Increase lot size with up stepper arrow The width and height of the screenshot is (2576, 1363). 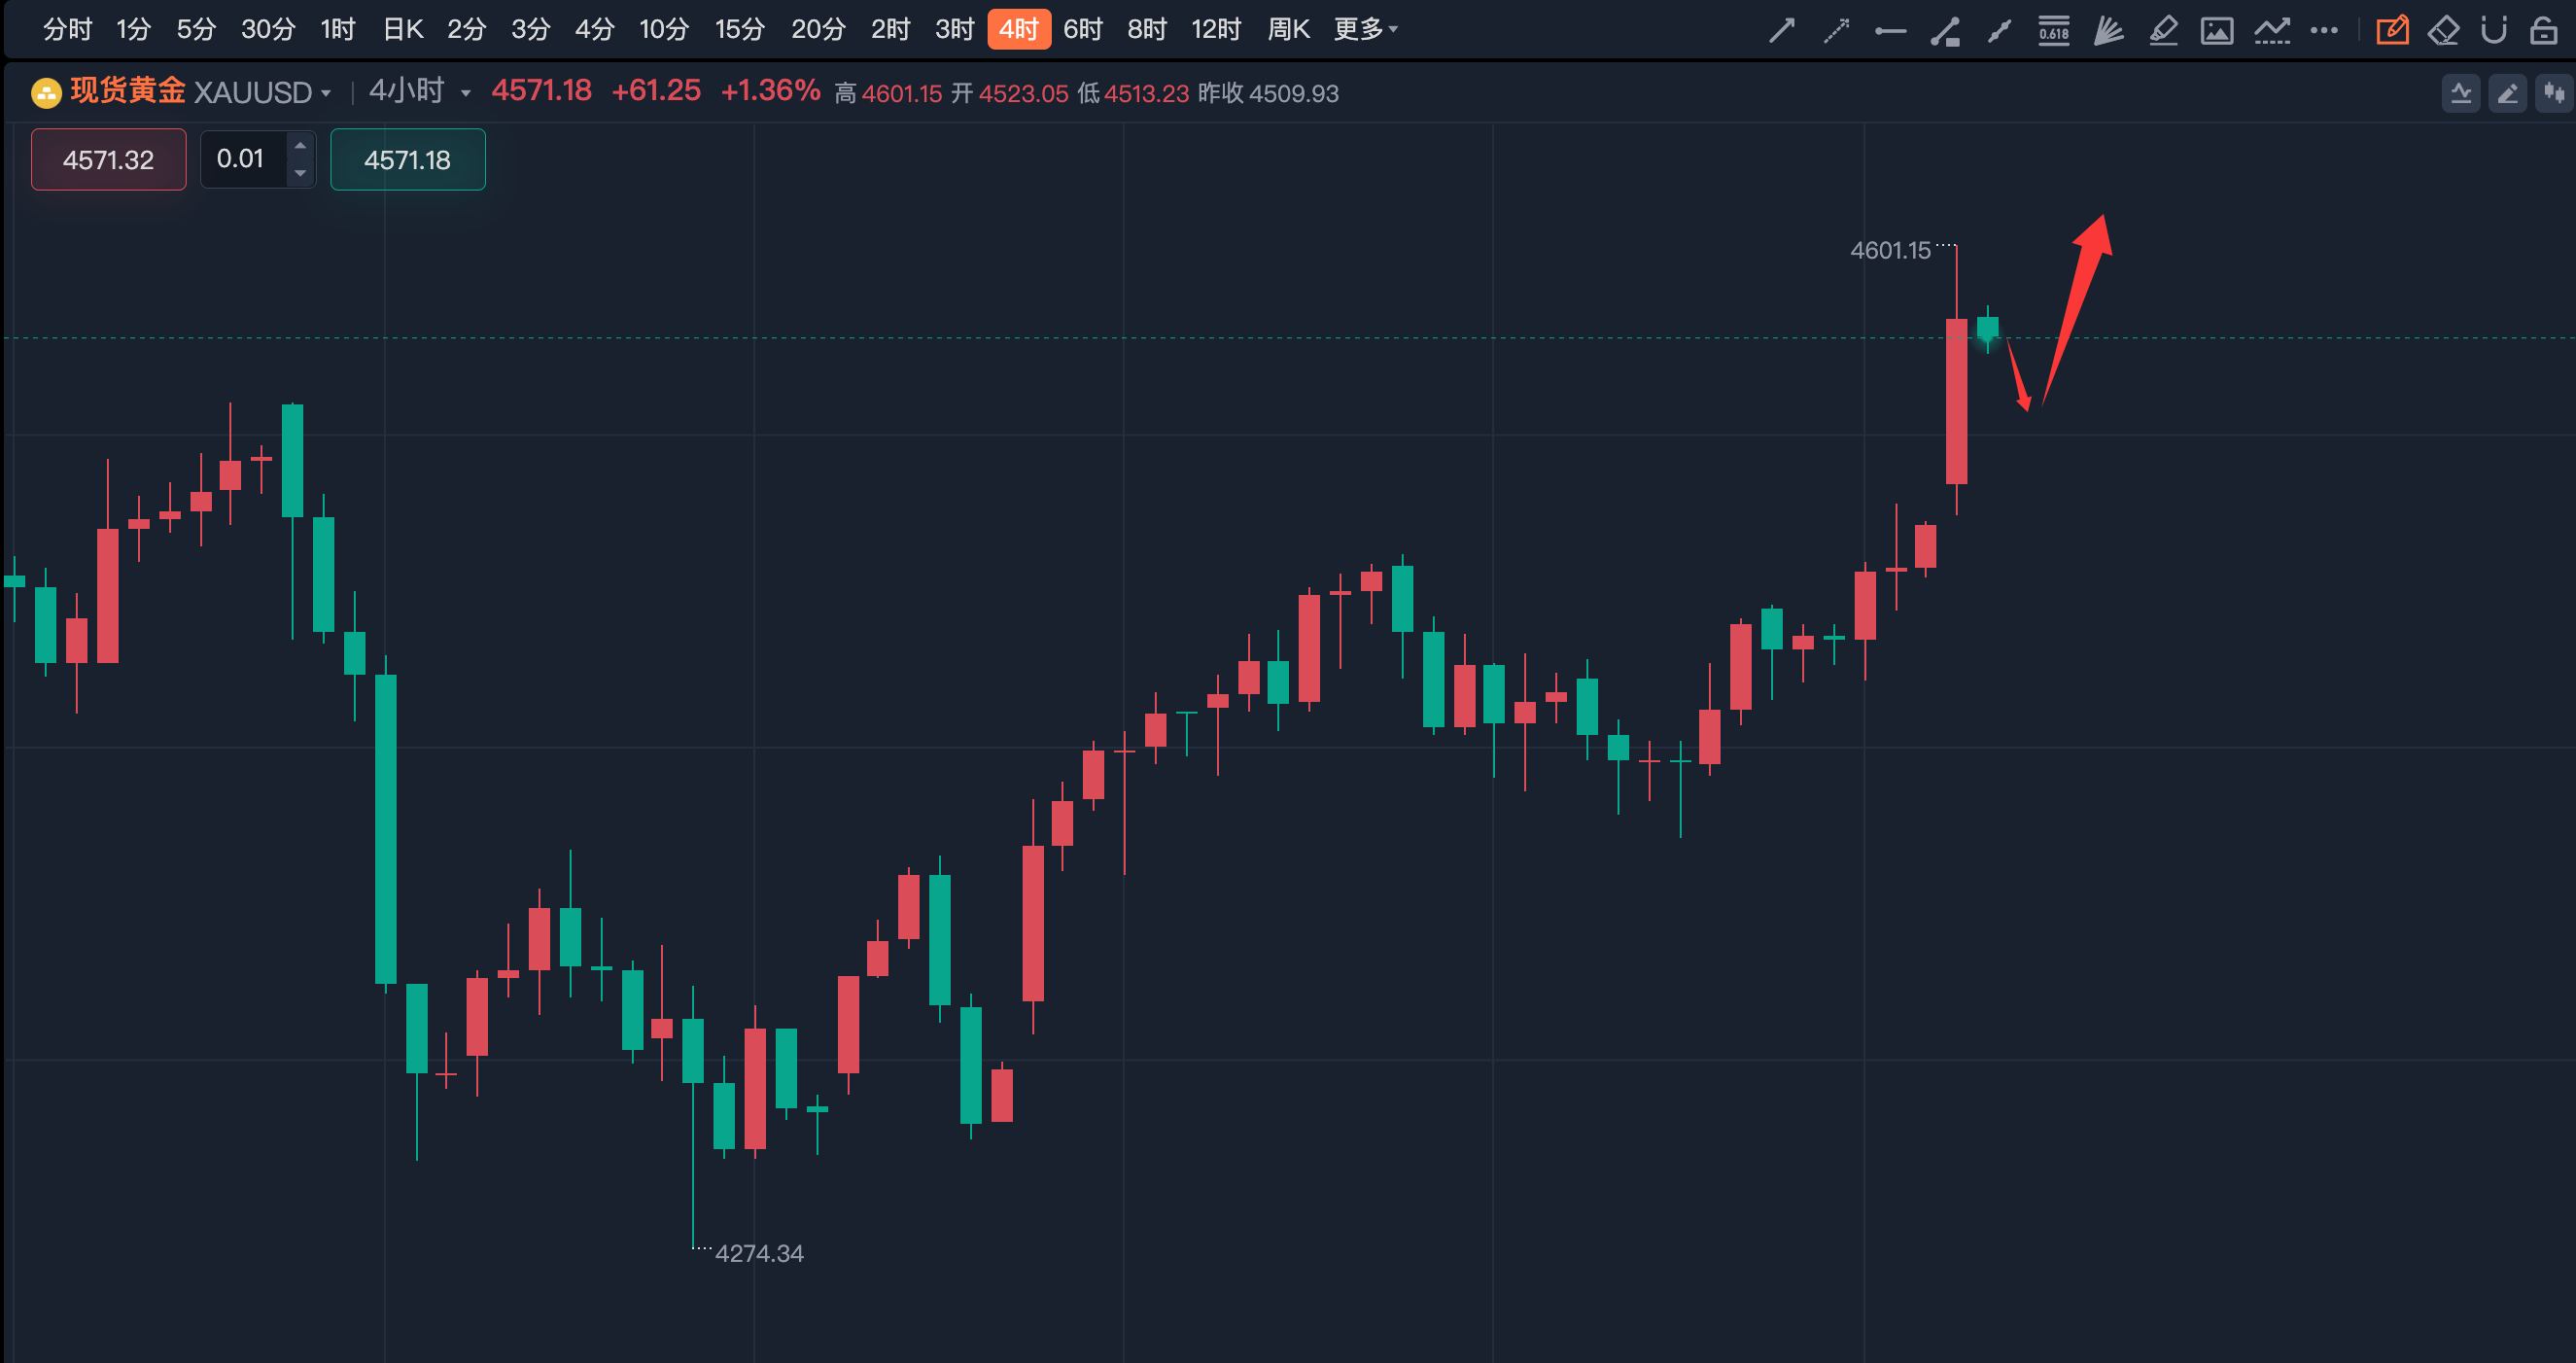(300, 146)
